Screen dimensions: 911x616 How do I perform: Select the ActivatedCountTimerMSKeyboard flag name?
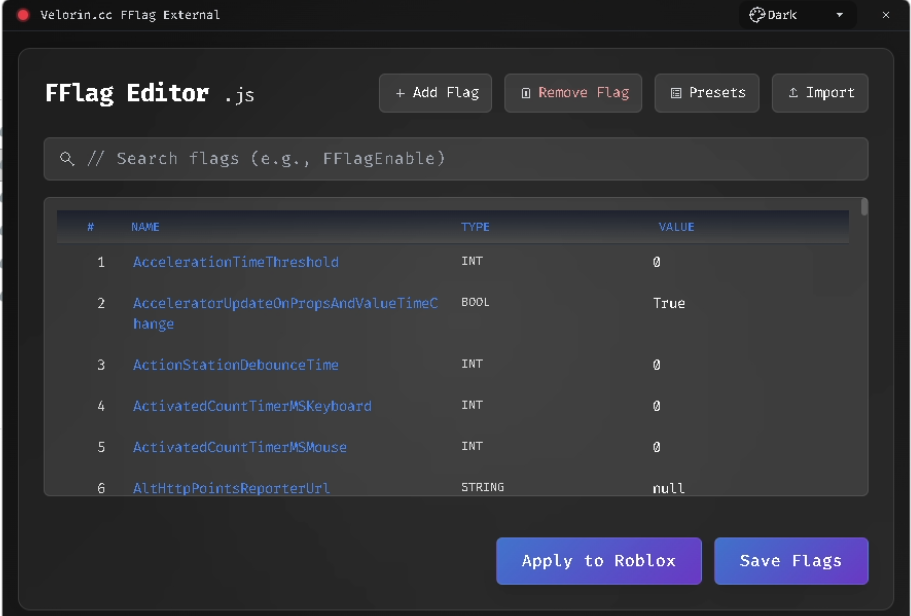pos(252,406)
